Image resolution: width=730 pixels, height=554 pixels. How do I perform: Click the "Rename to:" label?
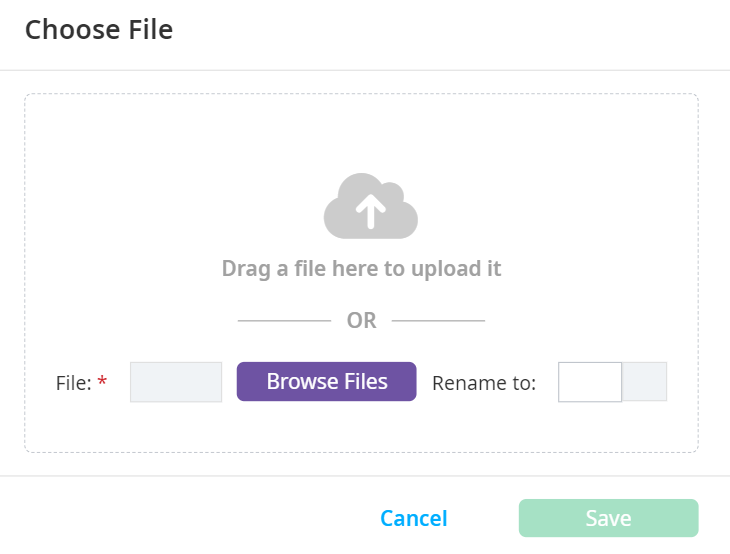pyautogui.click(x=484, y=383)
